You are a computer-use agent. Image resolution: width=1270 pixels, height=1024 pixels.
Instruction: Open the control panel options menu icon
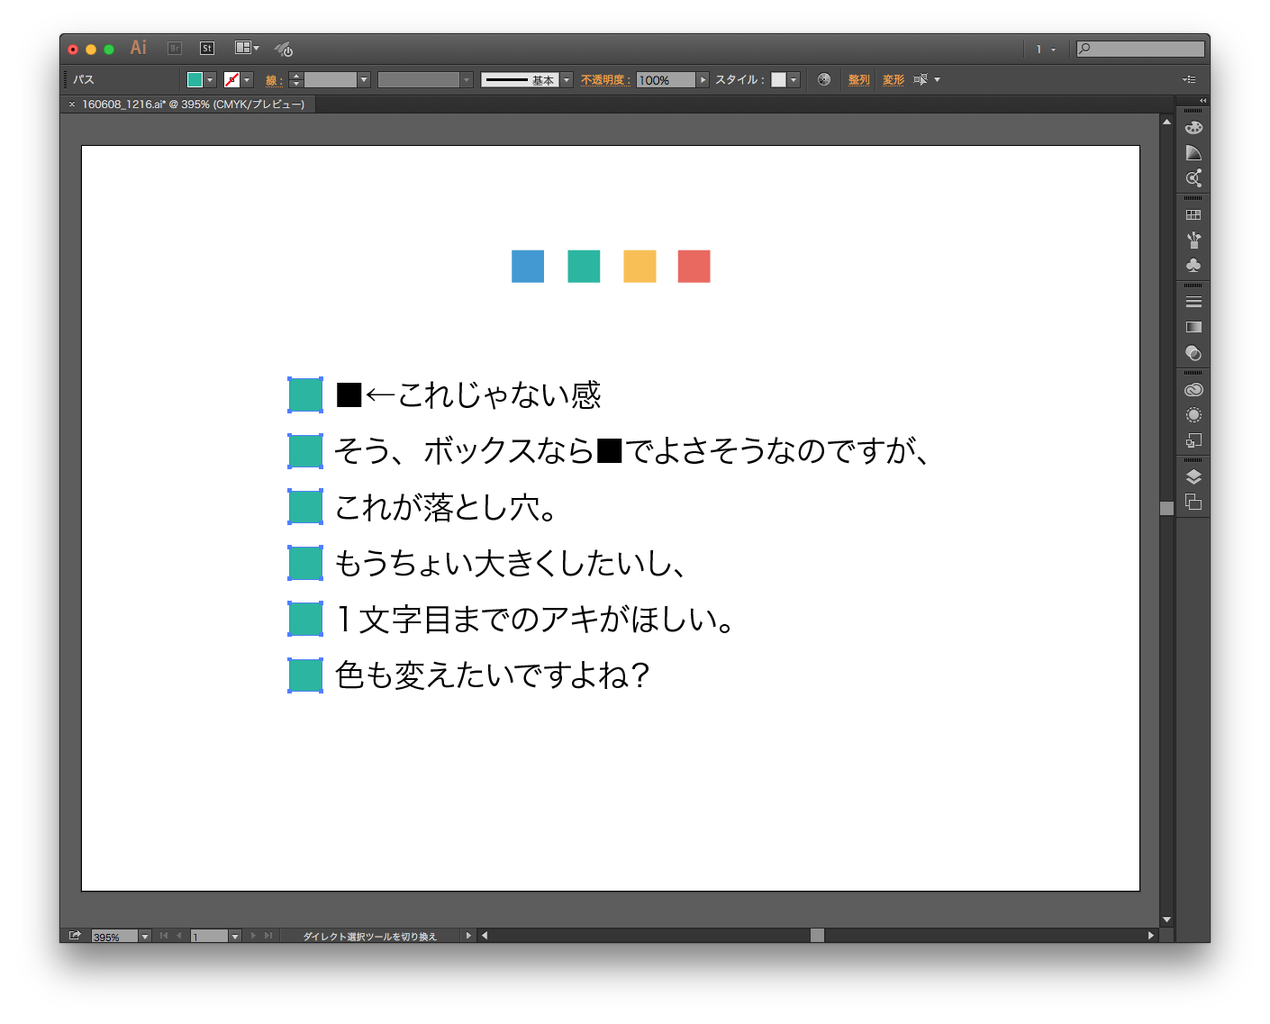pos(1188,79)
